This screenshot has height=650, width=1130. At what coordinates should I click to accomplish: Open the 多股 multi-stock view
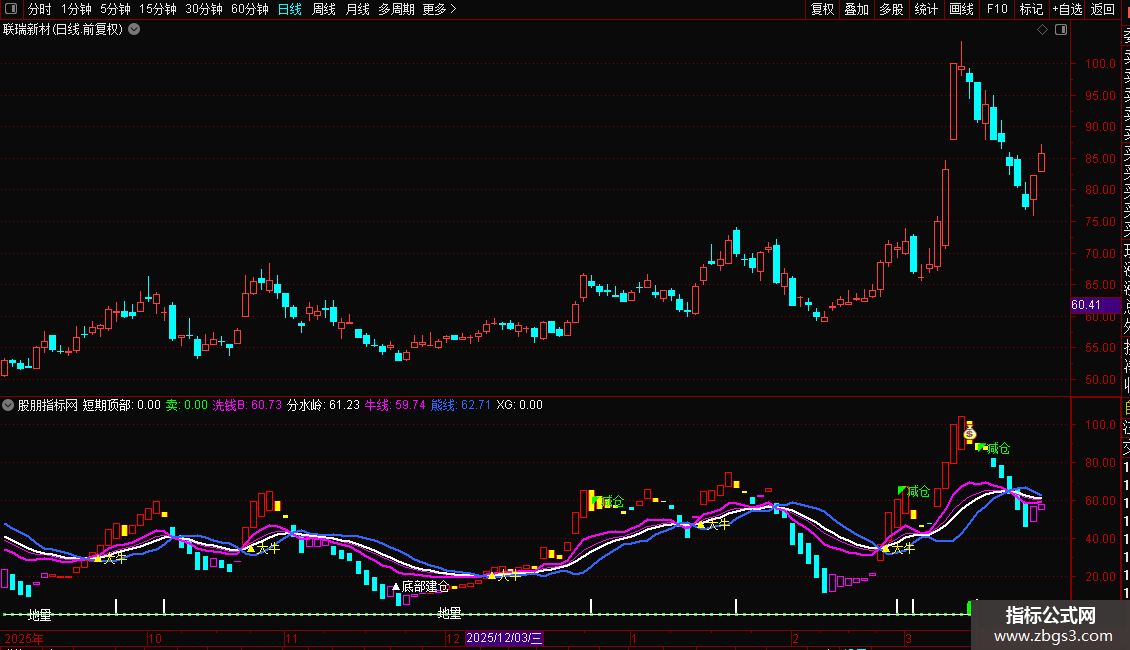(891, 9)
